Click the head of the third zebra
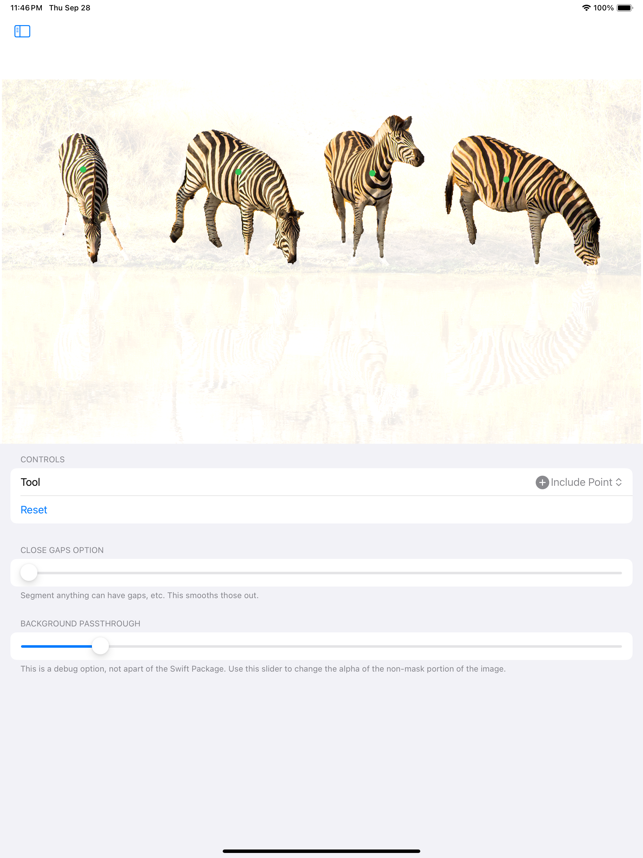This screenshot has height=858, width=643. (x=403, y=140)
